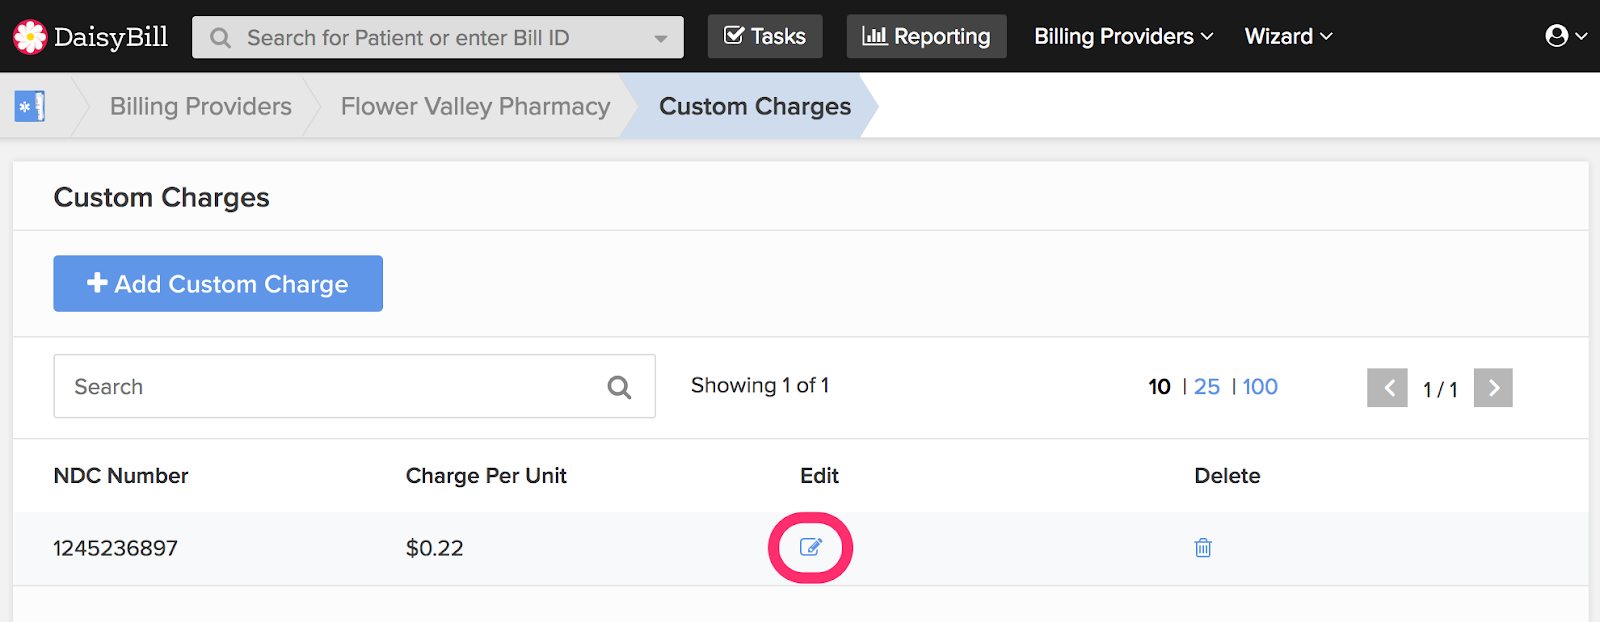The image size is (1600, 622).
Task: Click the DaisyBill flower logo
Action: coord(30,37)
